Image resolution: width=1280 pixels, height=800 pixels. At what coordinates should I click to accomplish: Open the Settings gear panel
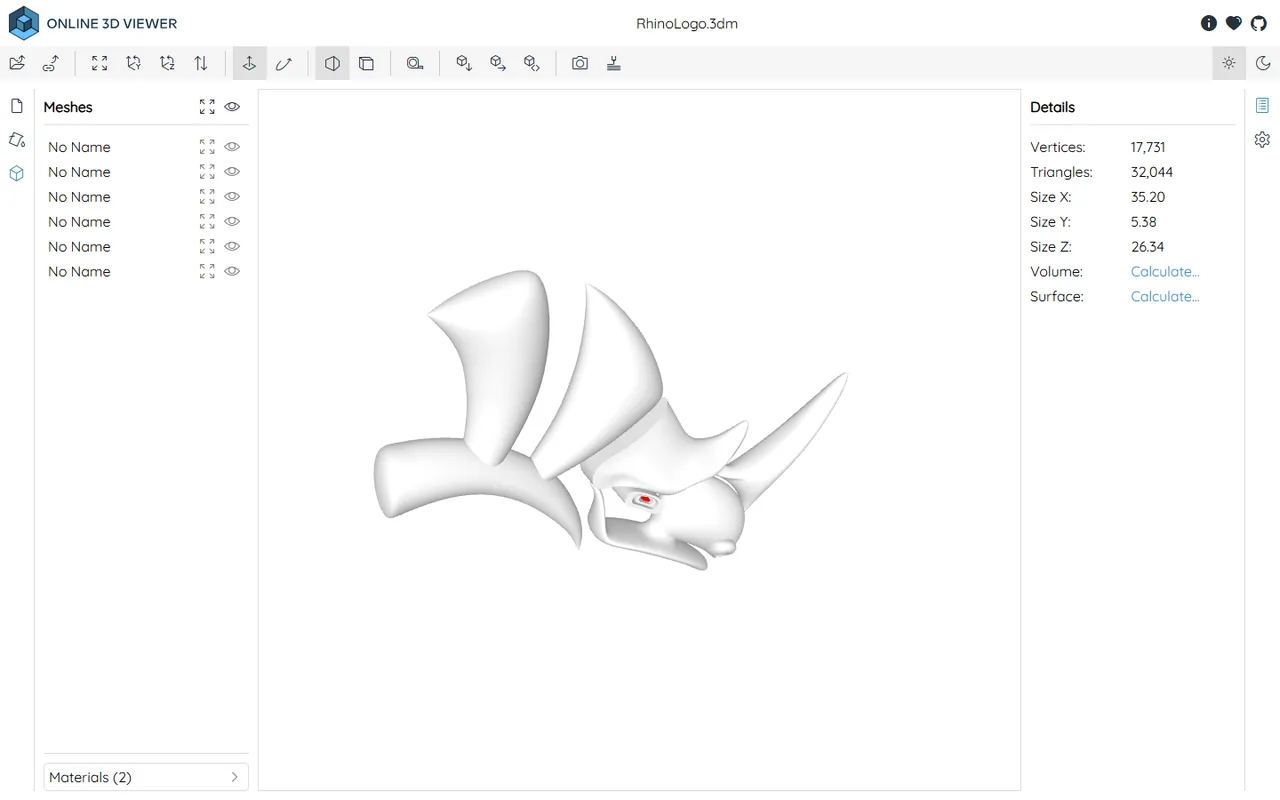point(1262,140)
